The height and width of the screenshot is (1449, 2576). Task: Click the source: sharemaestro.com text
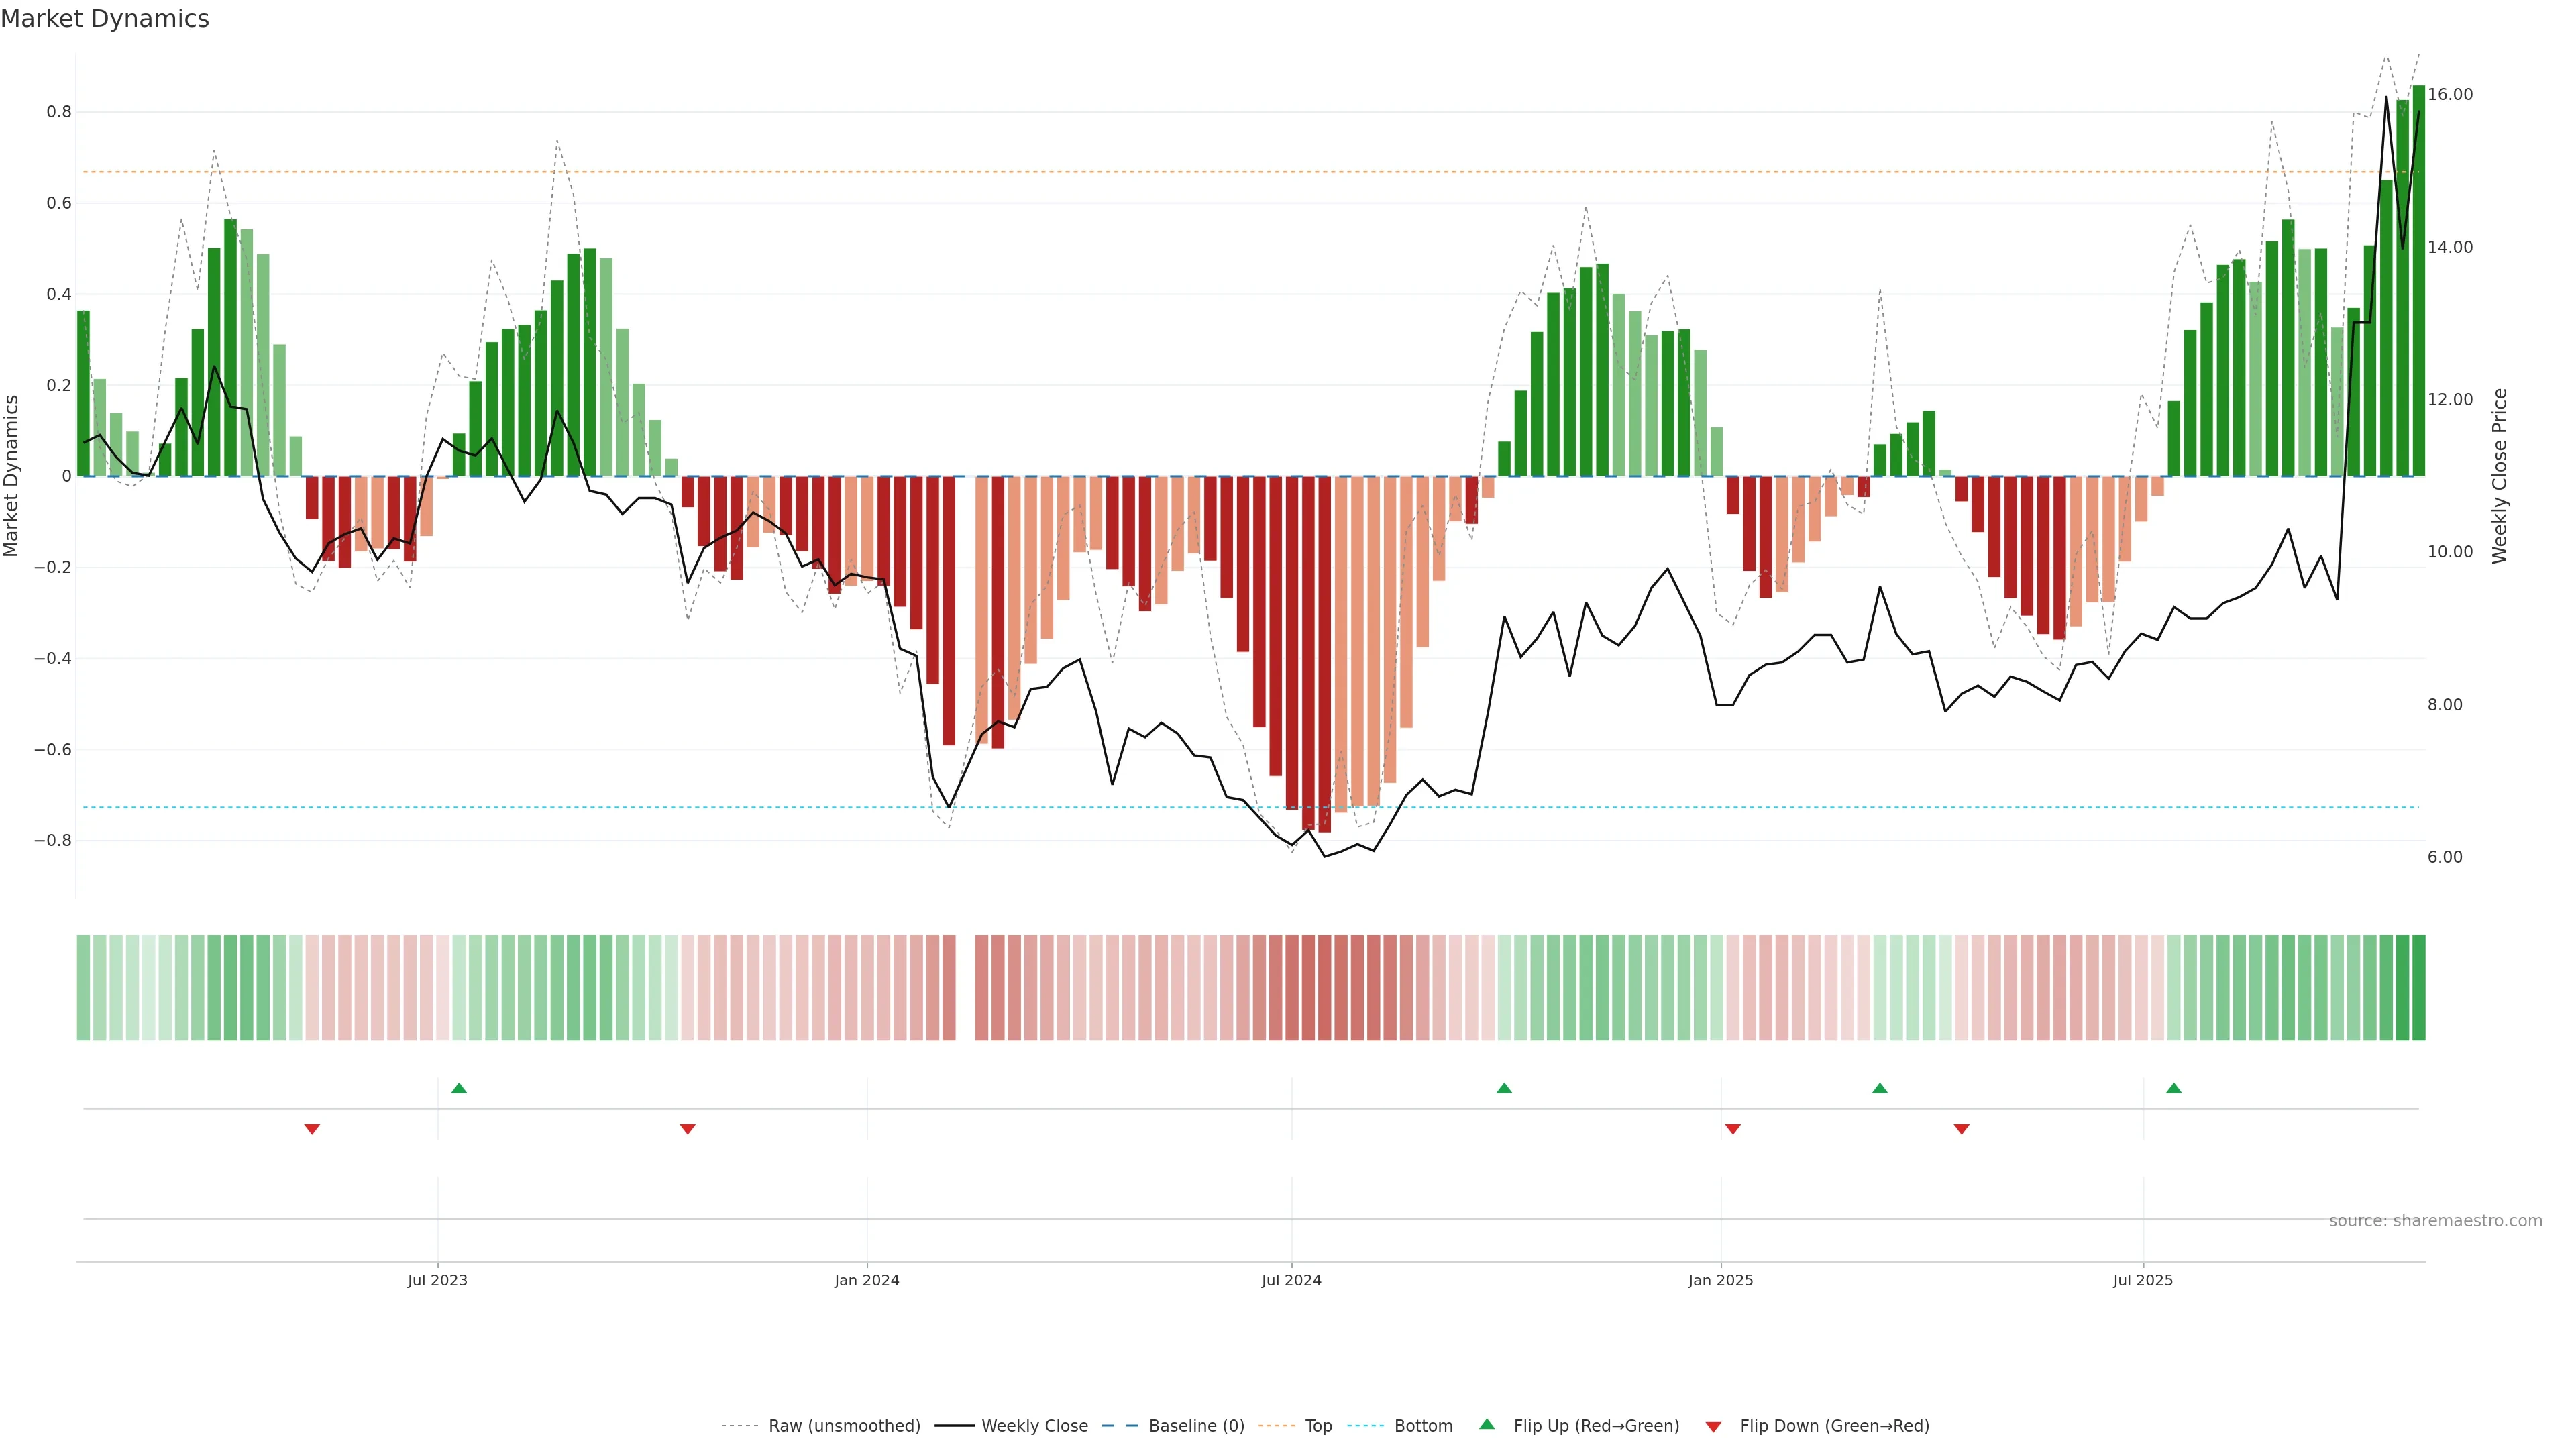2435,1221
